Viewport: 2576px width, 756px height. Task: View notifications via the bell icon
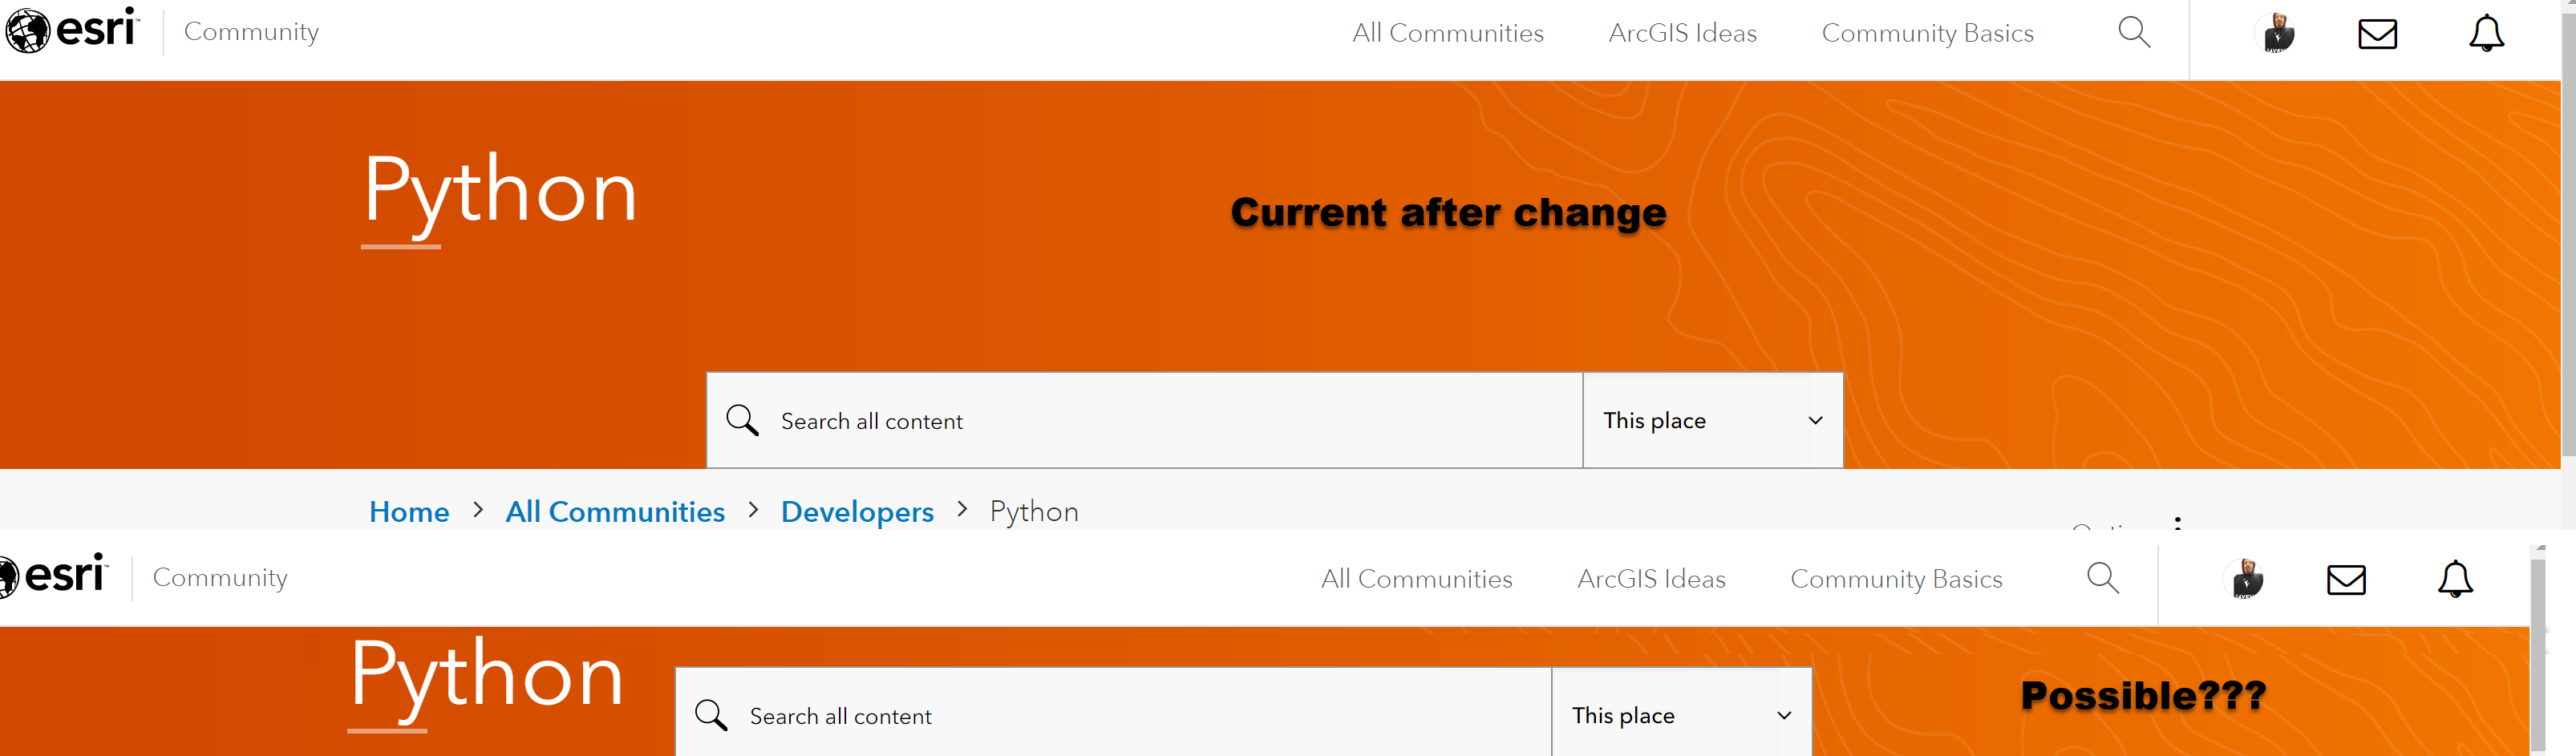point(2487,32)
